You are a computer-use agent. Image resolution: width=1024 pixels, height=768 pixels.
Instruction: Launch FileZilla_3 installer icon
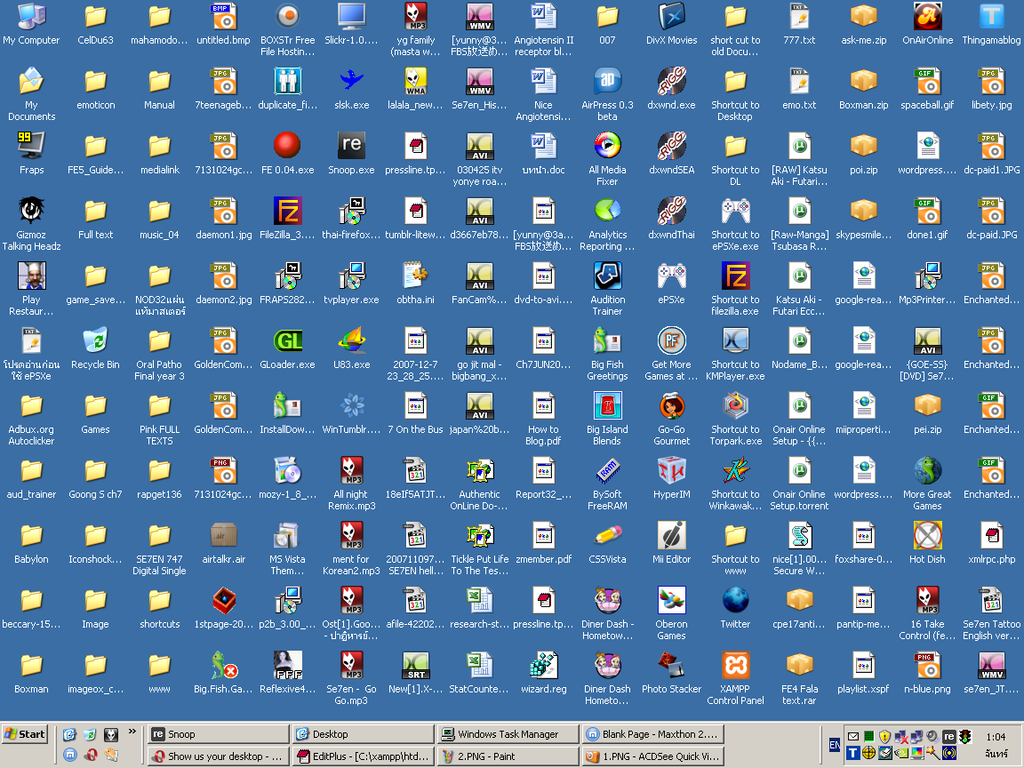coord(287,212)
